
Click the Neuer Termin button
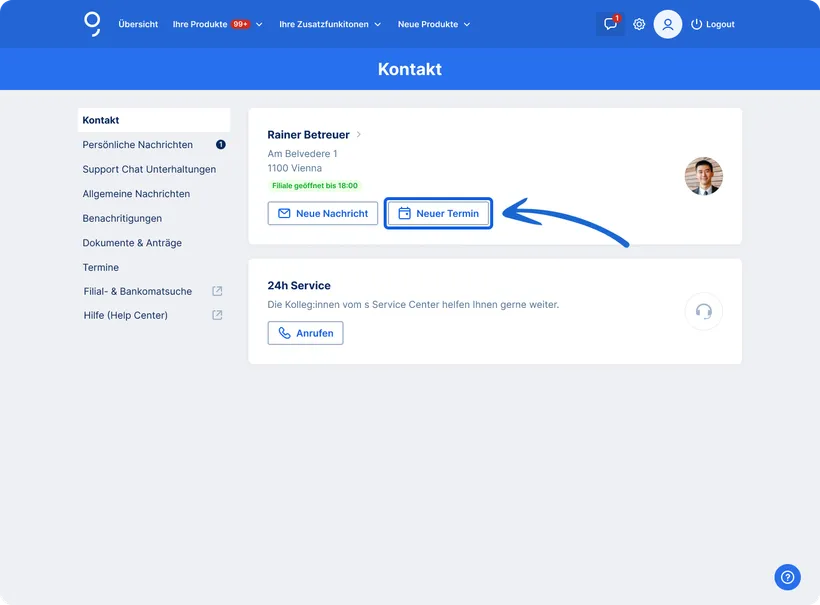pos(438,213)
